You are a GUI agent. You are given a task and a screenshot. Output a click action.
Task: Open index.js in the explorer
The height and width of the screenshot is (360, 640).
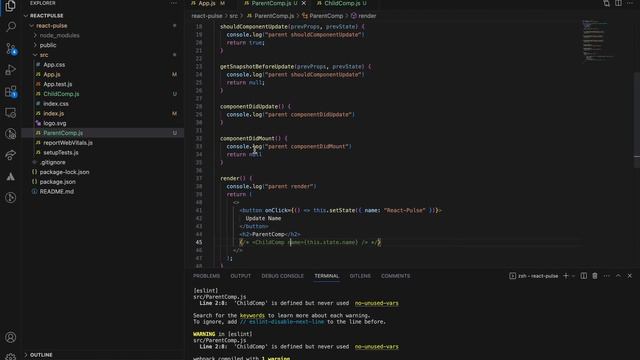(x=53, y=113)
